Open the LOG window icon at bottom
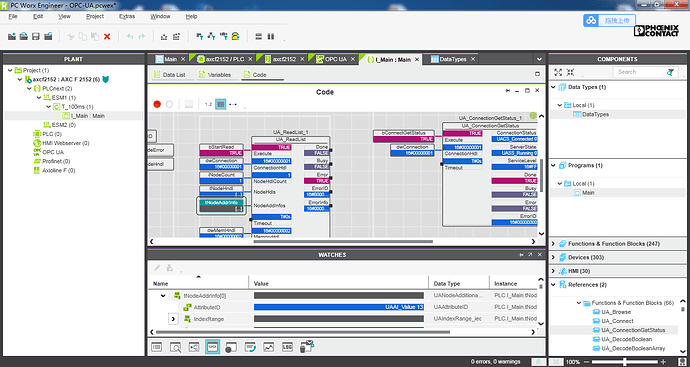The image size is (690, 367). pyautogui.click(x=287, y=347)
